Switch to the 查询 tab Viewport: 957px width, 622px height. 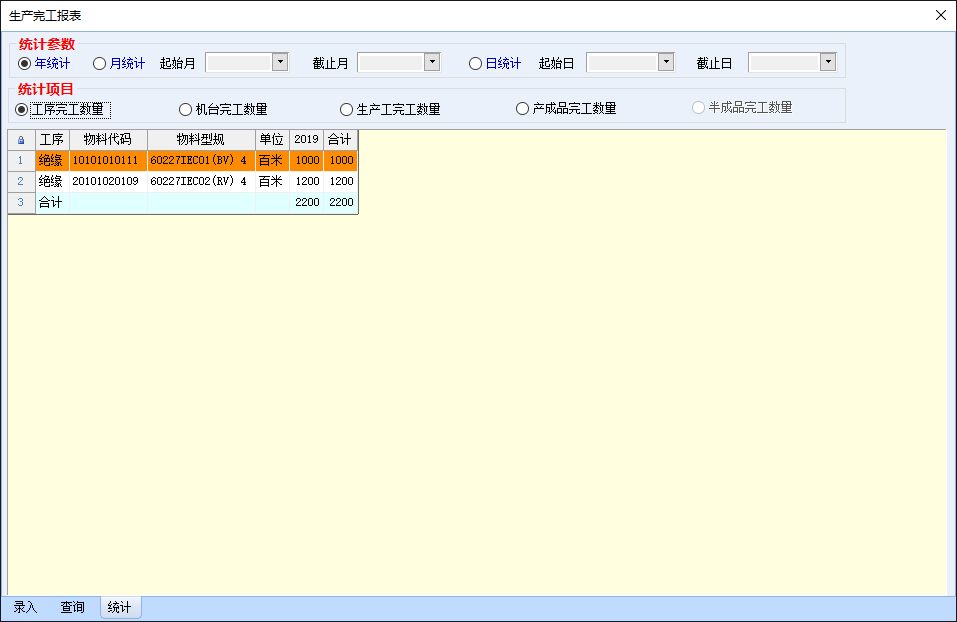(72, 607)
